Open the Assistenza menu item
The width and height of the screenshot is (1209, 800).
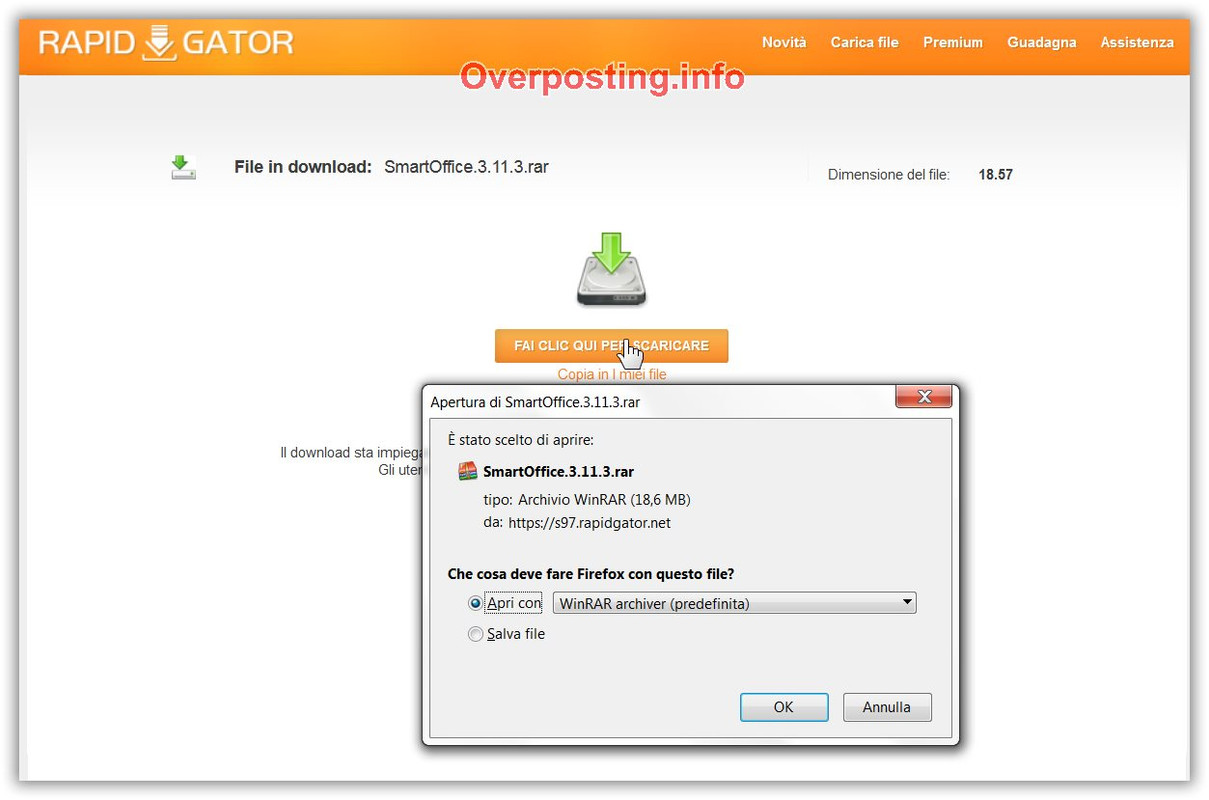pyautogui.click(x=1137, y=42)
